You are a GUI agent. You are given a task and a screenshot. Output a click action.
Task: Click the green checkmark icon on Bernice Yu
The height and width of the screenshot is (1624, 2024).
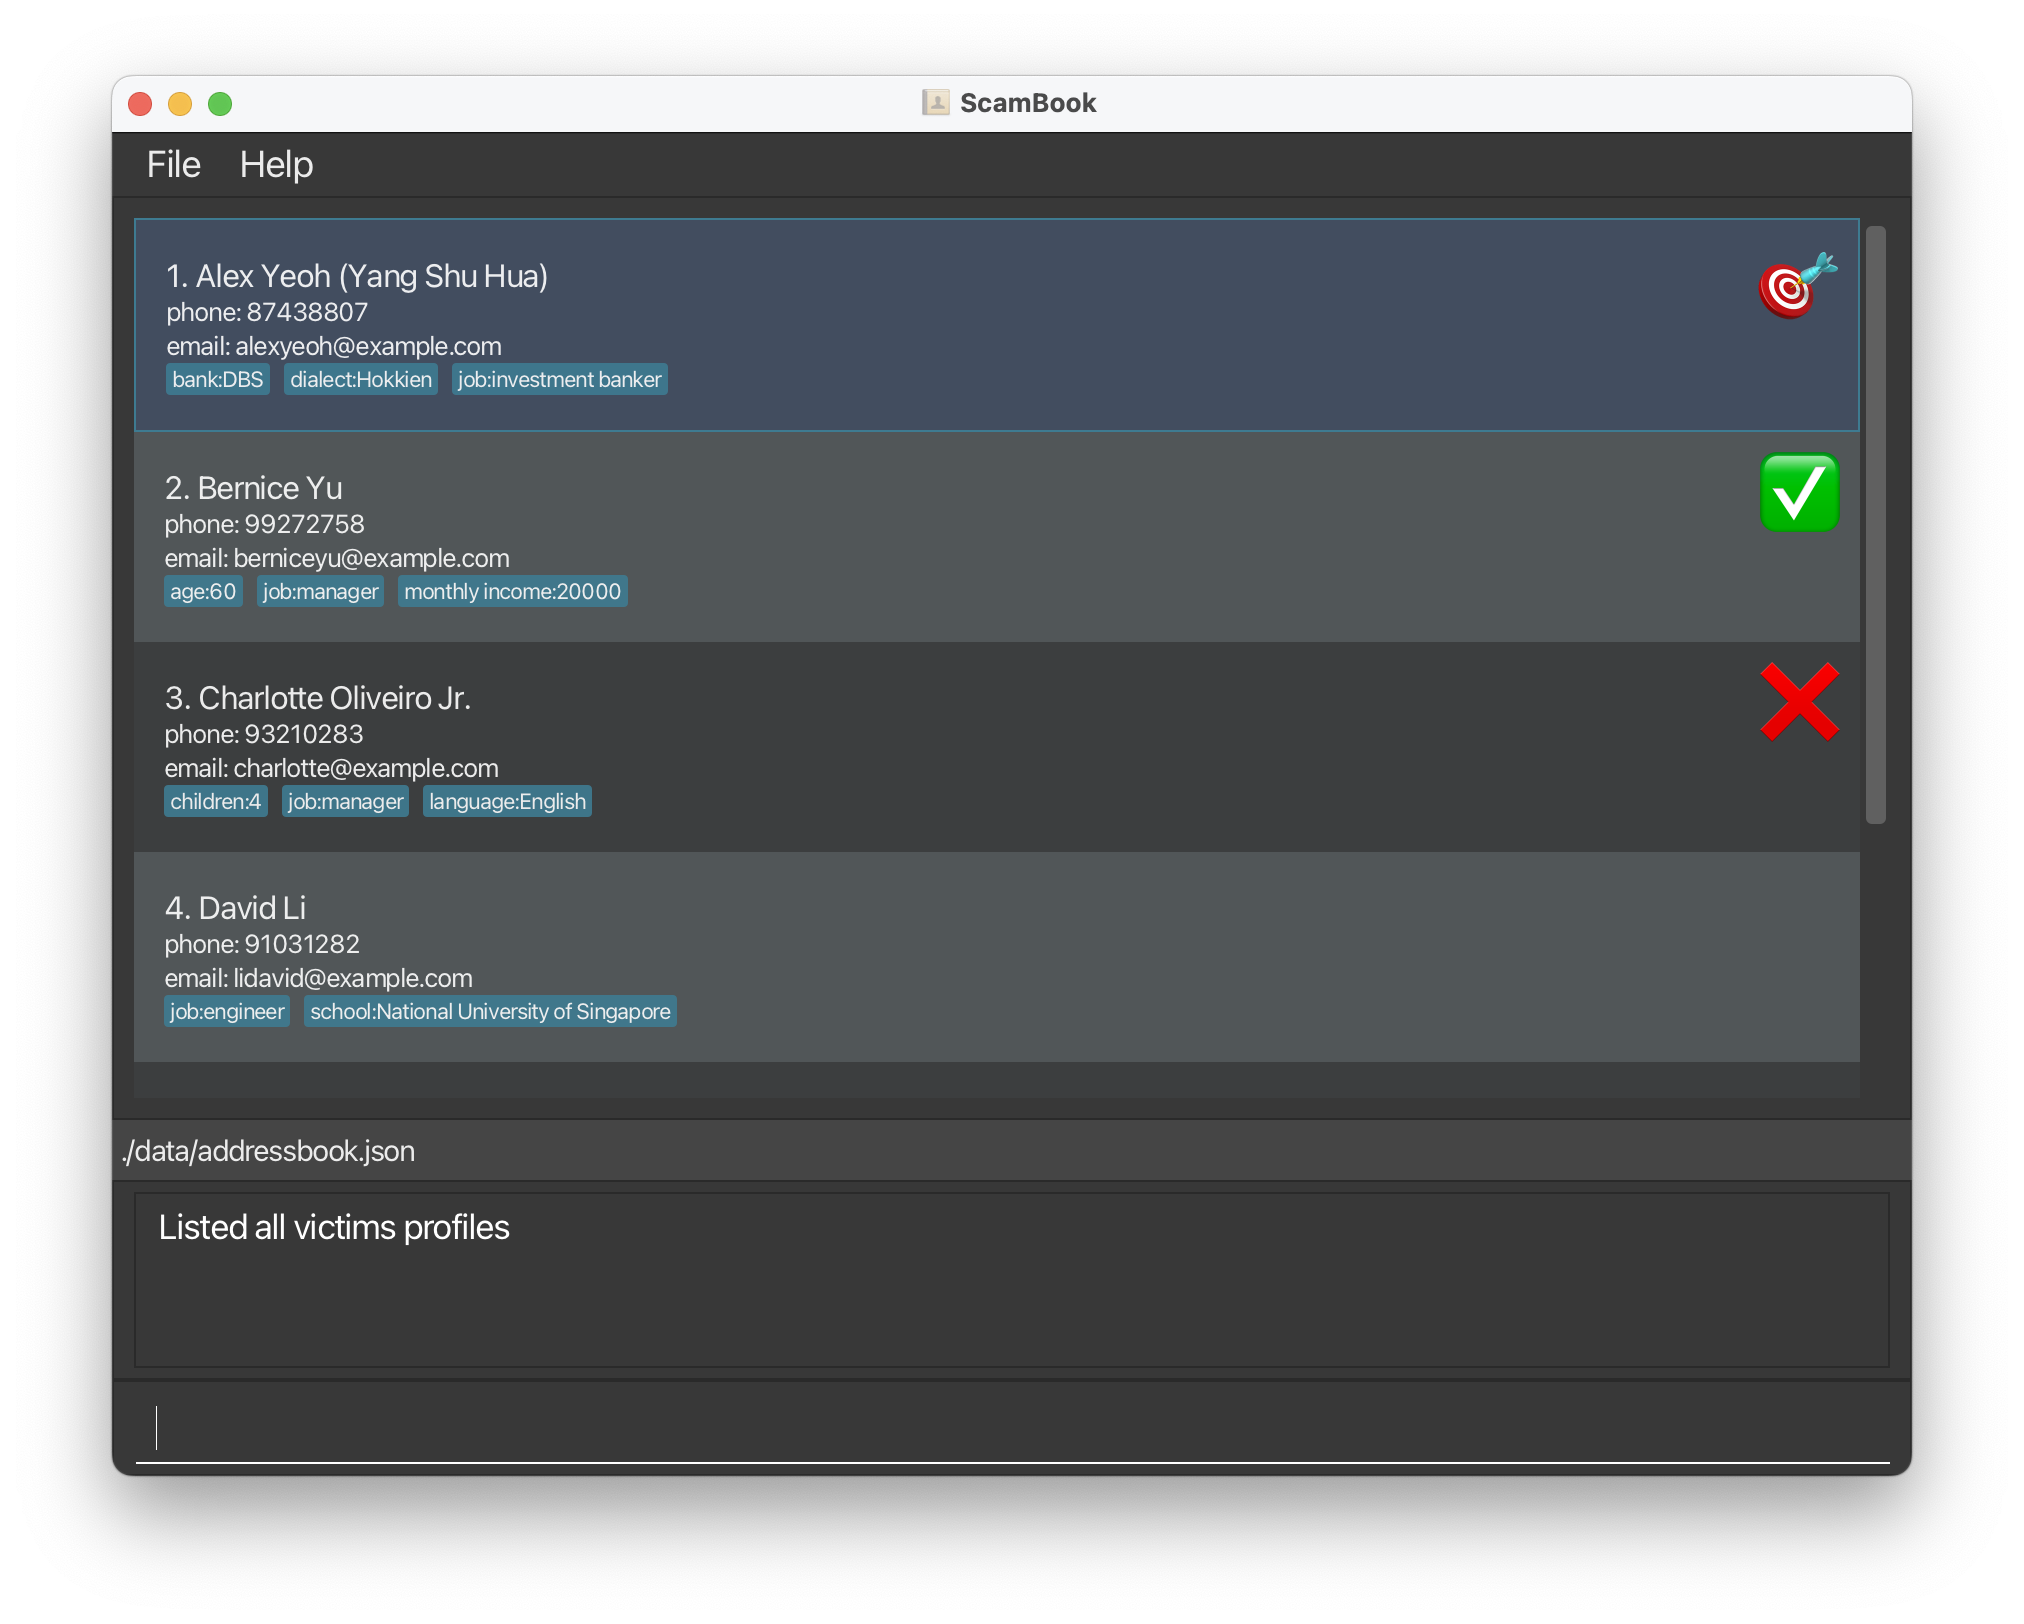(1799, 493)
